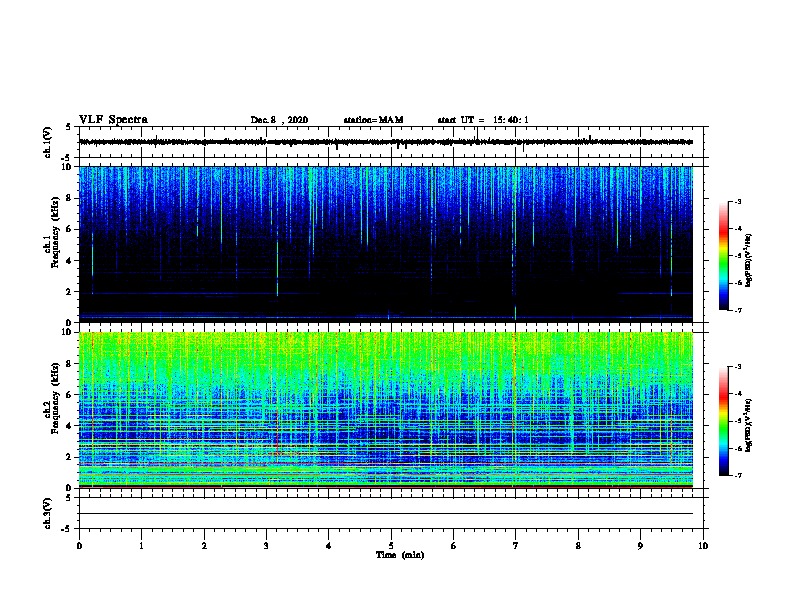Click the ch.2 colorbar 'log(PSD)' unit label
The height and width of the screenshot is (612, 792).
(x=748, y=425)
